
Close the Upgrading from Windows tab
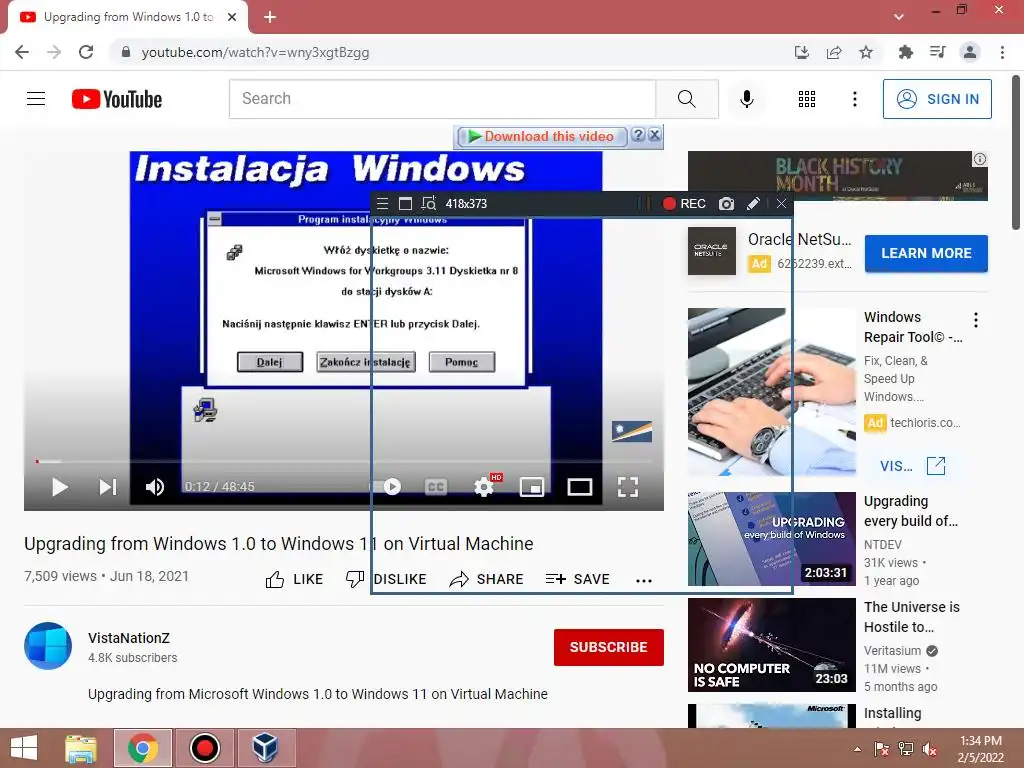[232, 17]
